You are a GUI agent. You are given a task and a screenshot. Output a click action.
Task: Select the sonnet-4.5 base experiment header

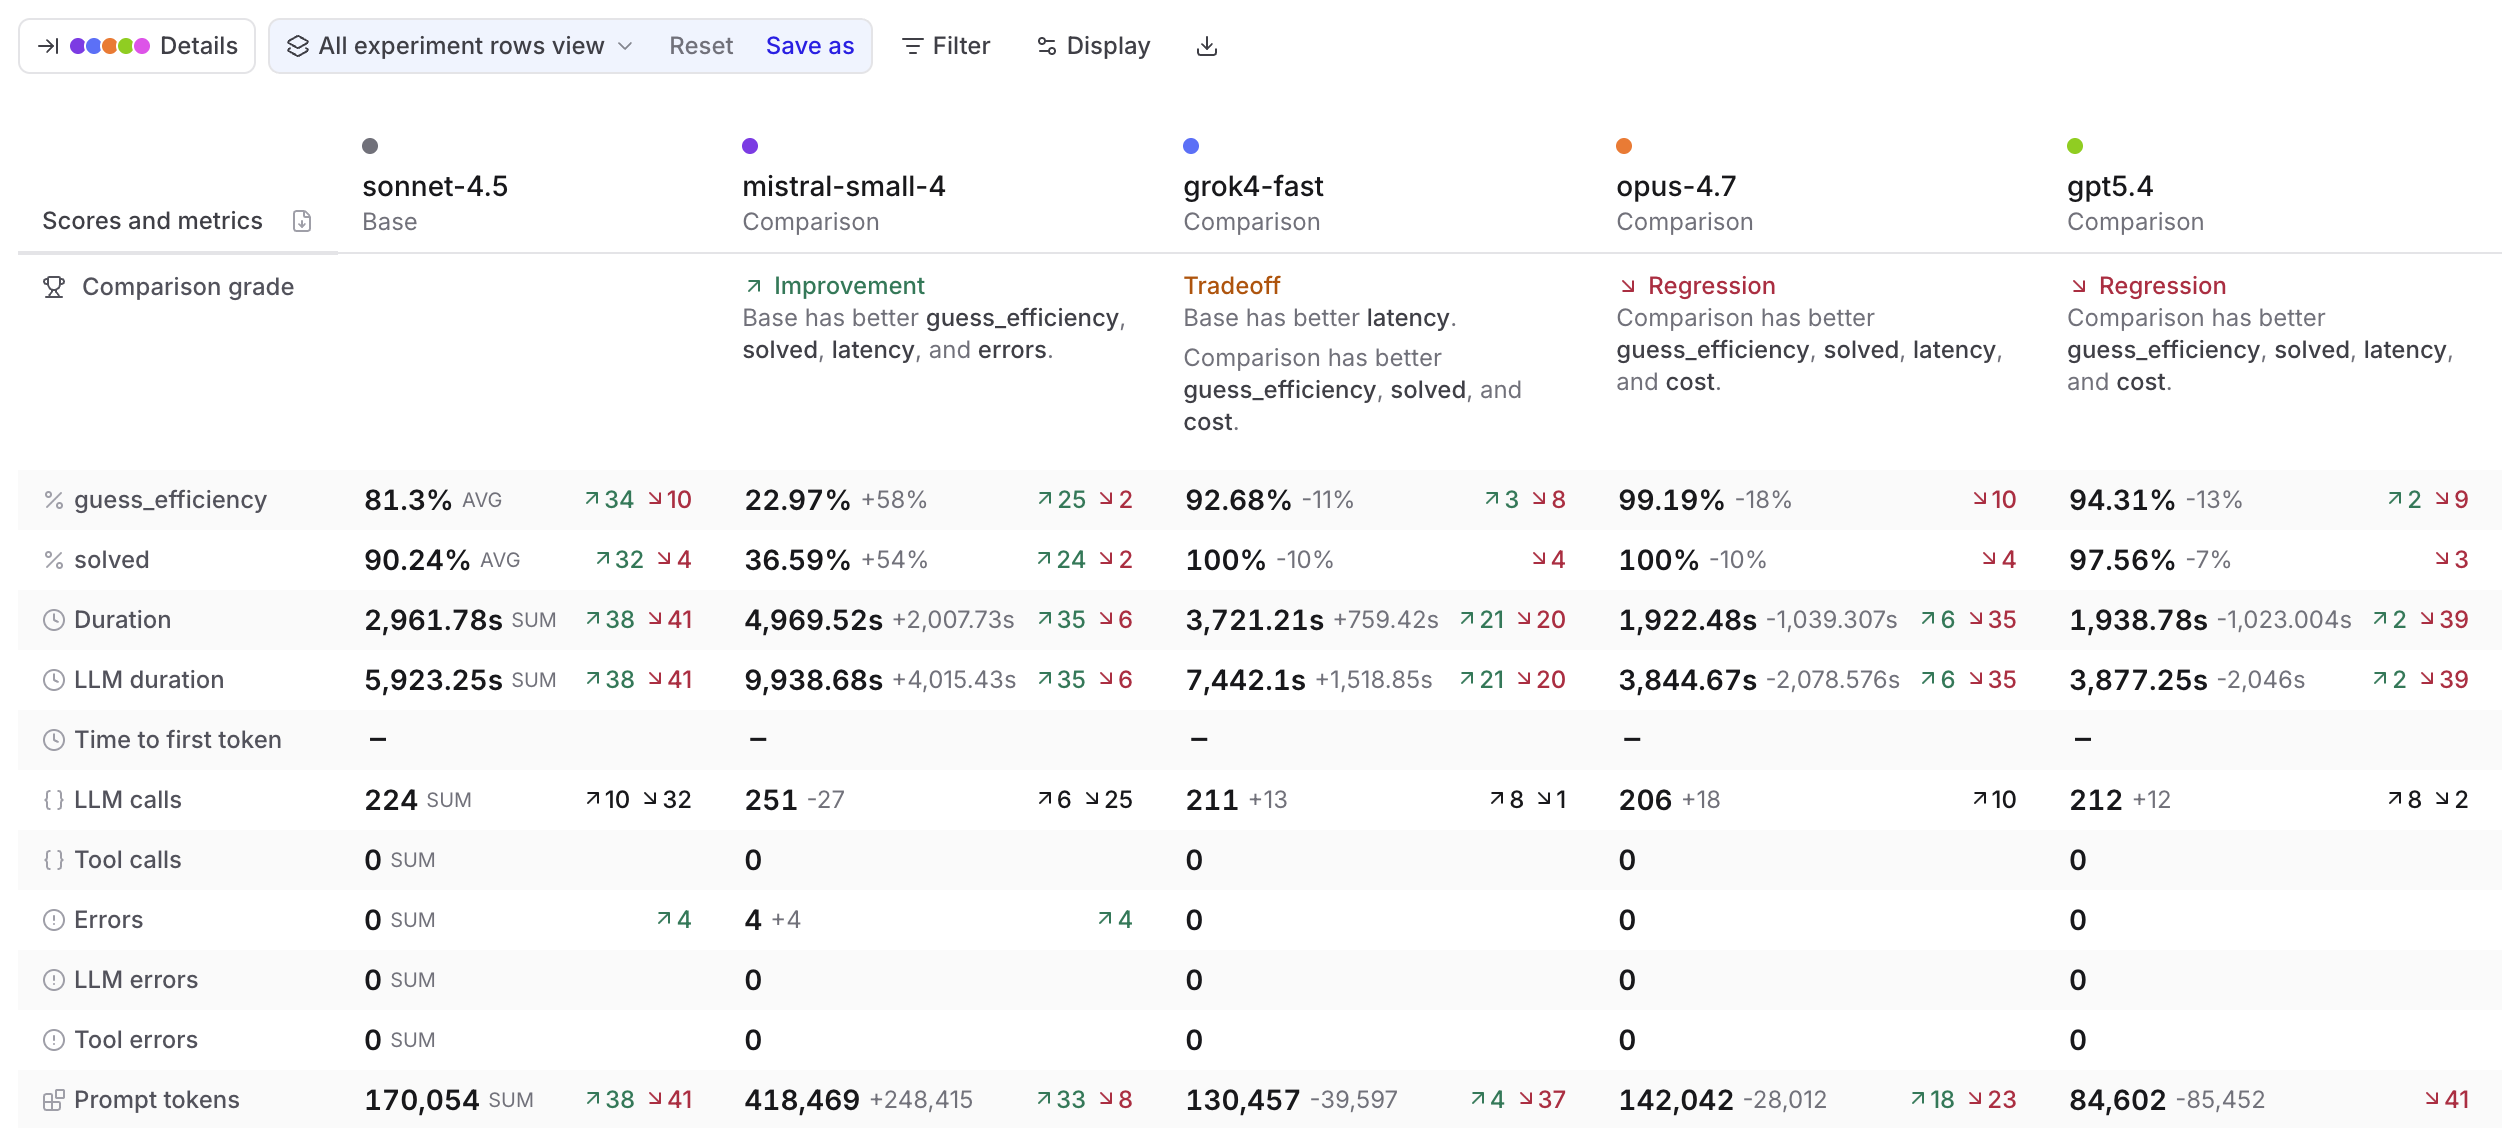pos(435,186)
